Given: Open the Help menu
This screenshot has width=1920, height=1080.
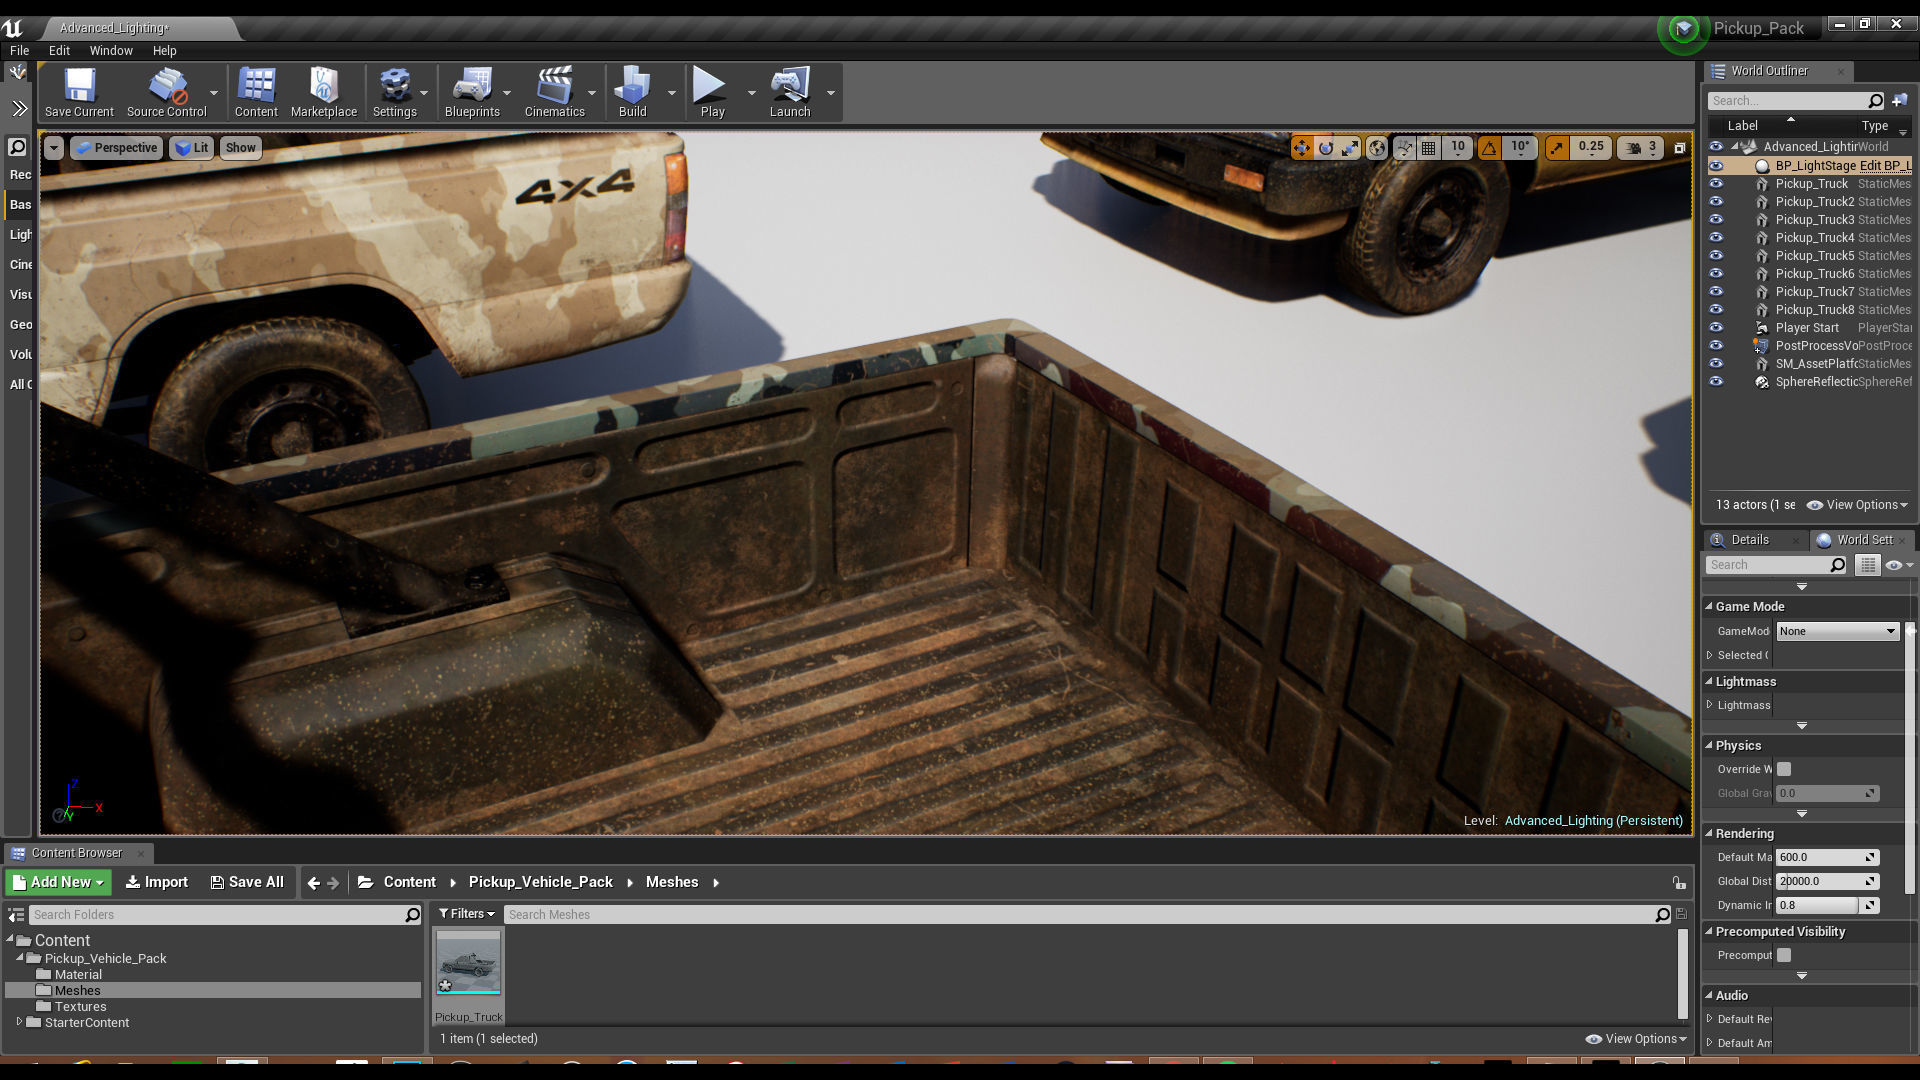Looking at the screenshot, I should 164,50.
